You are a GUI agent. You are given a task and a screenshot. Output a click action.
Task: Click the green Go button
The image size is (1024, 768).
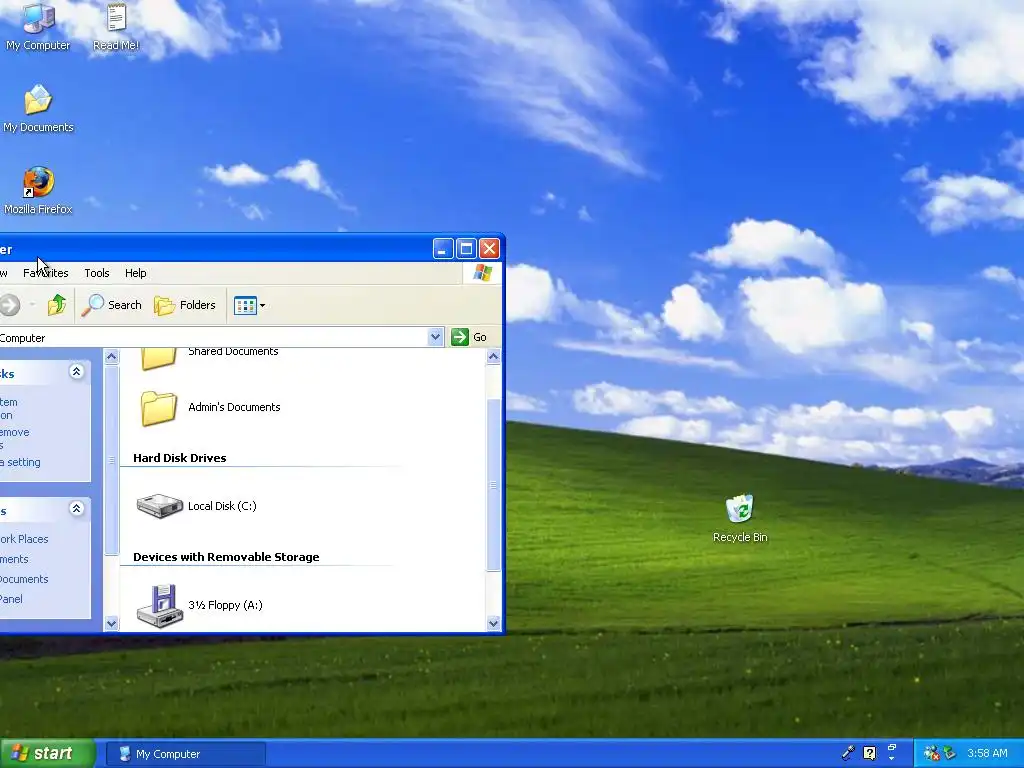pos(469,337)
